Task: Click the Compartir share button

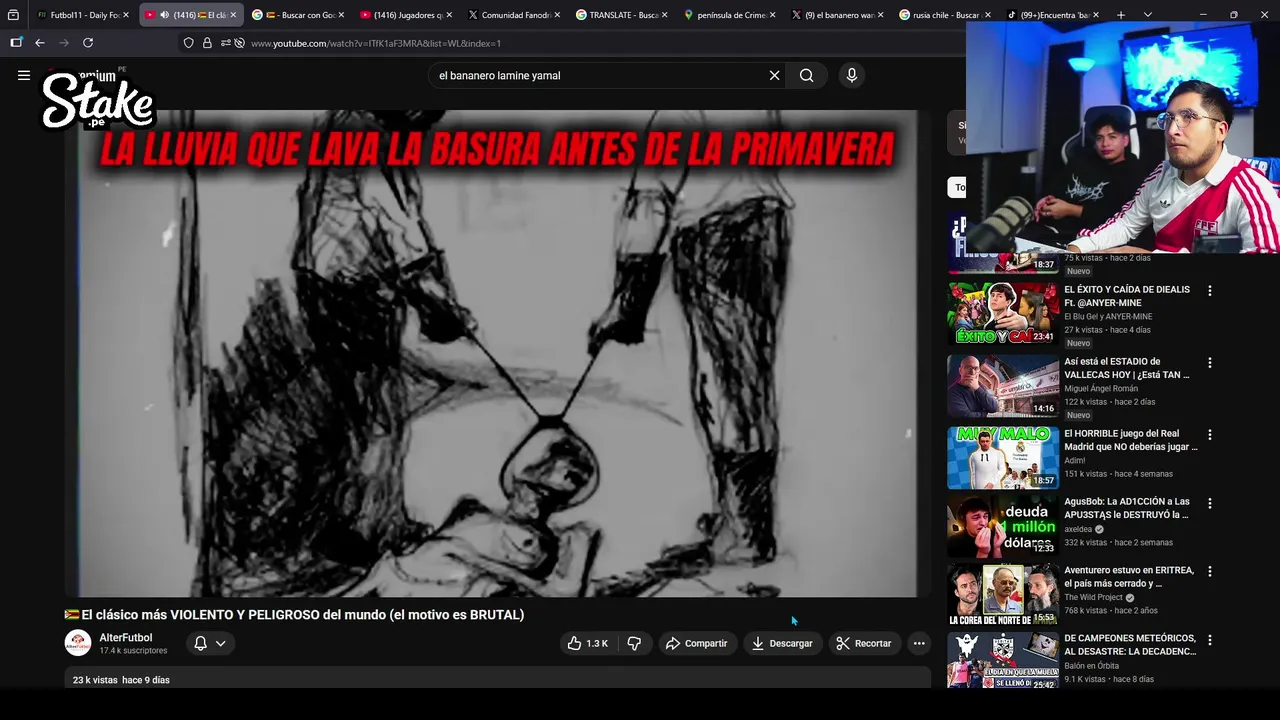Action: click(x=696, y=643)
